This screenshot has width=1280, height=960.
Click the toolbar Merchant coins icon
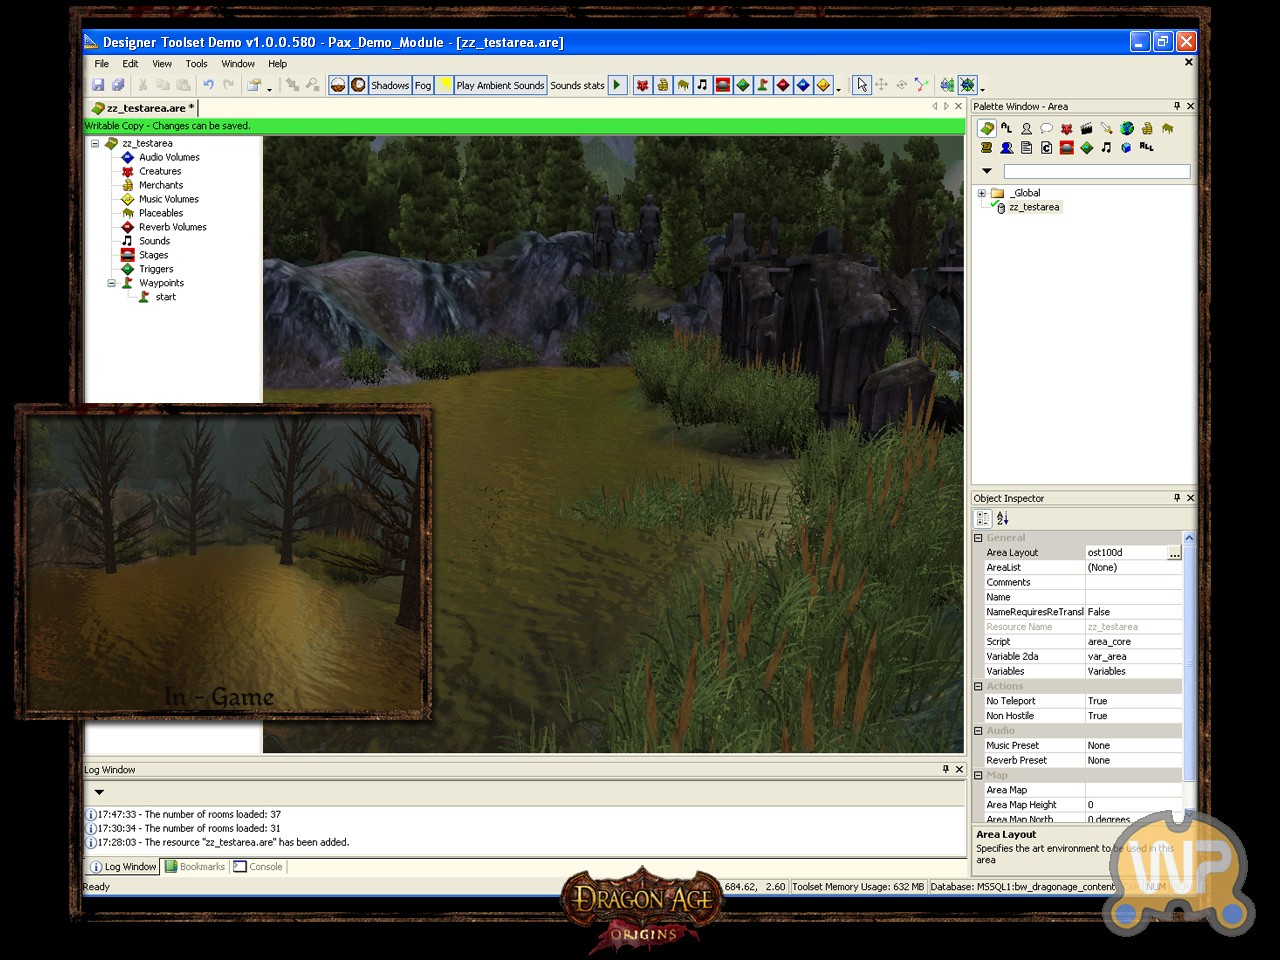click(662, 85)
